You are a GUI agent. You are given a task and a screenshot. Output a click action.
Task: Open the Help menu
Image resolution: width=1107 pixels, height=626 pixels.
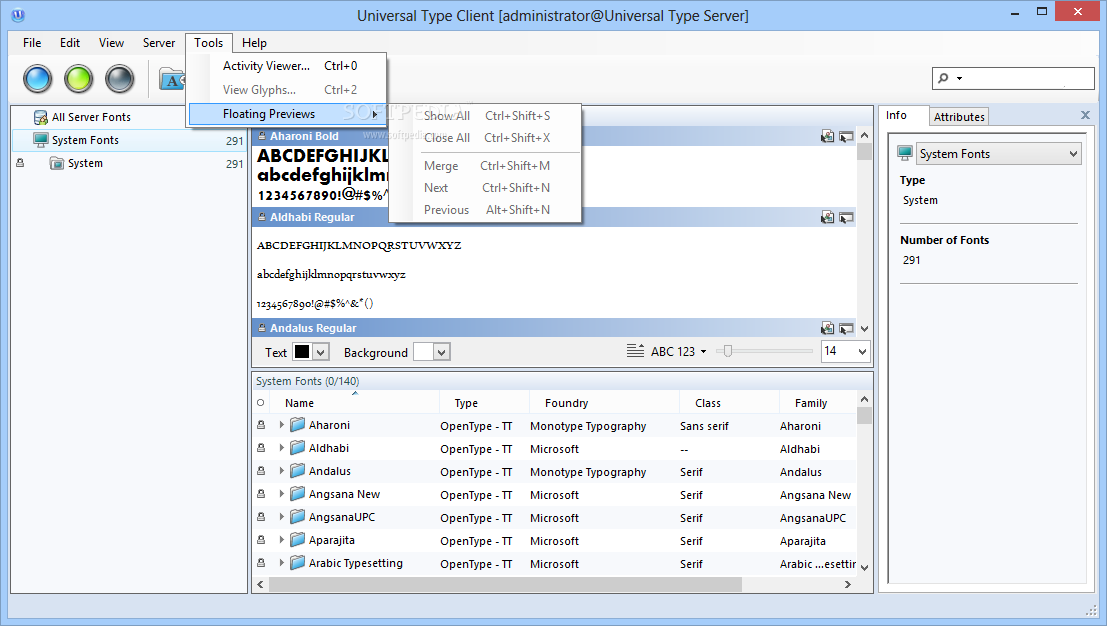click(254, 43)
